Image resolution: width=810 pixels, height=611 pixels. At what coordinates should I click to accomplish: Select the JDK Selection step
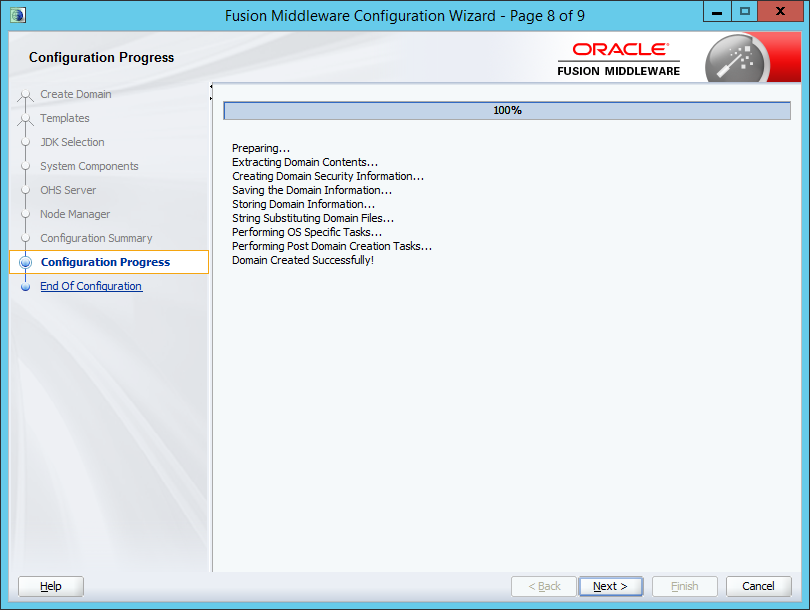point(72,142)
